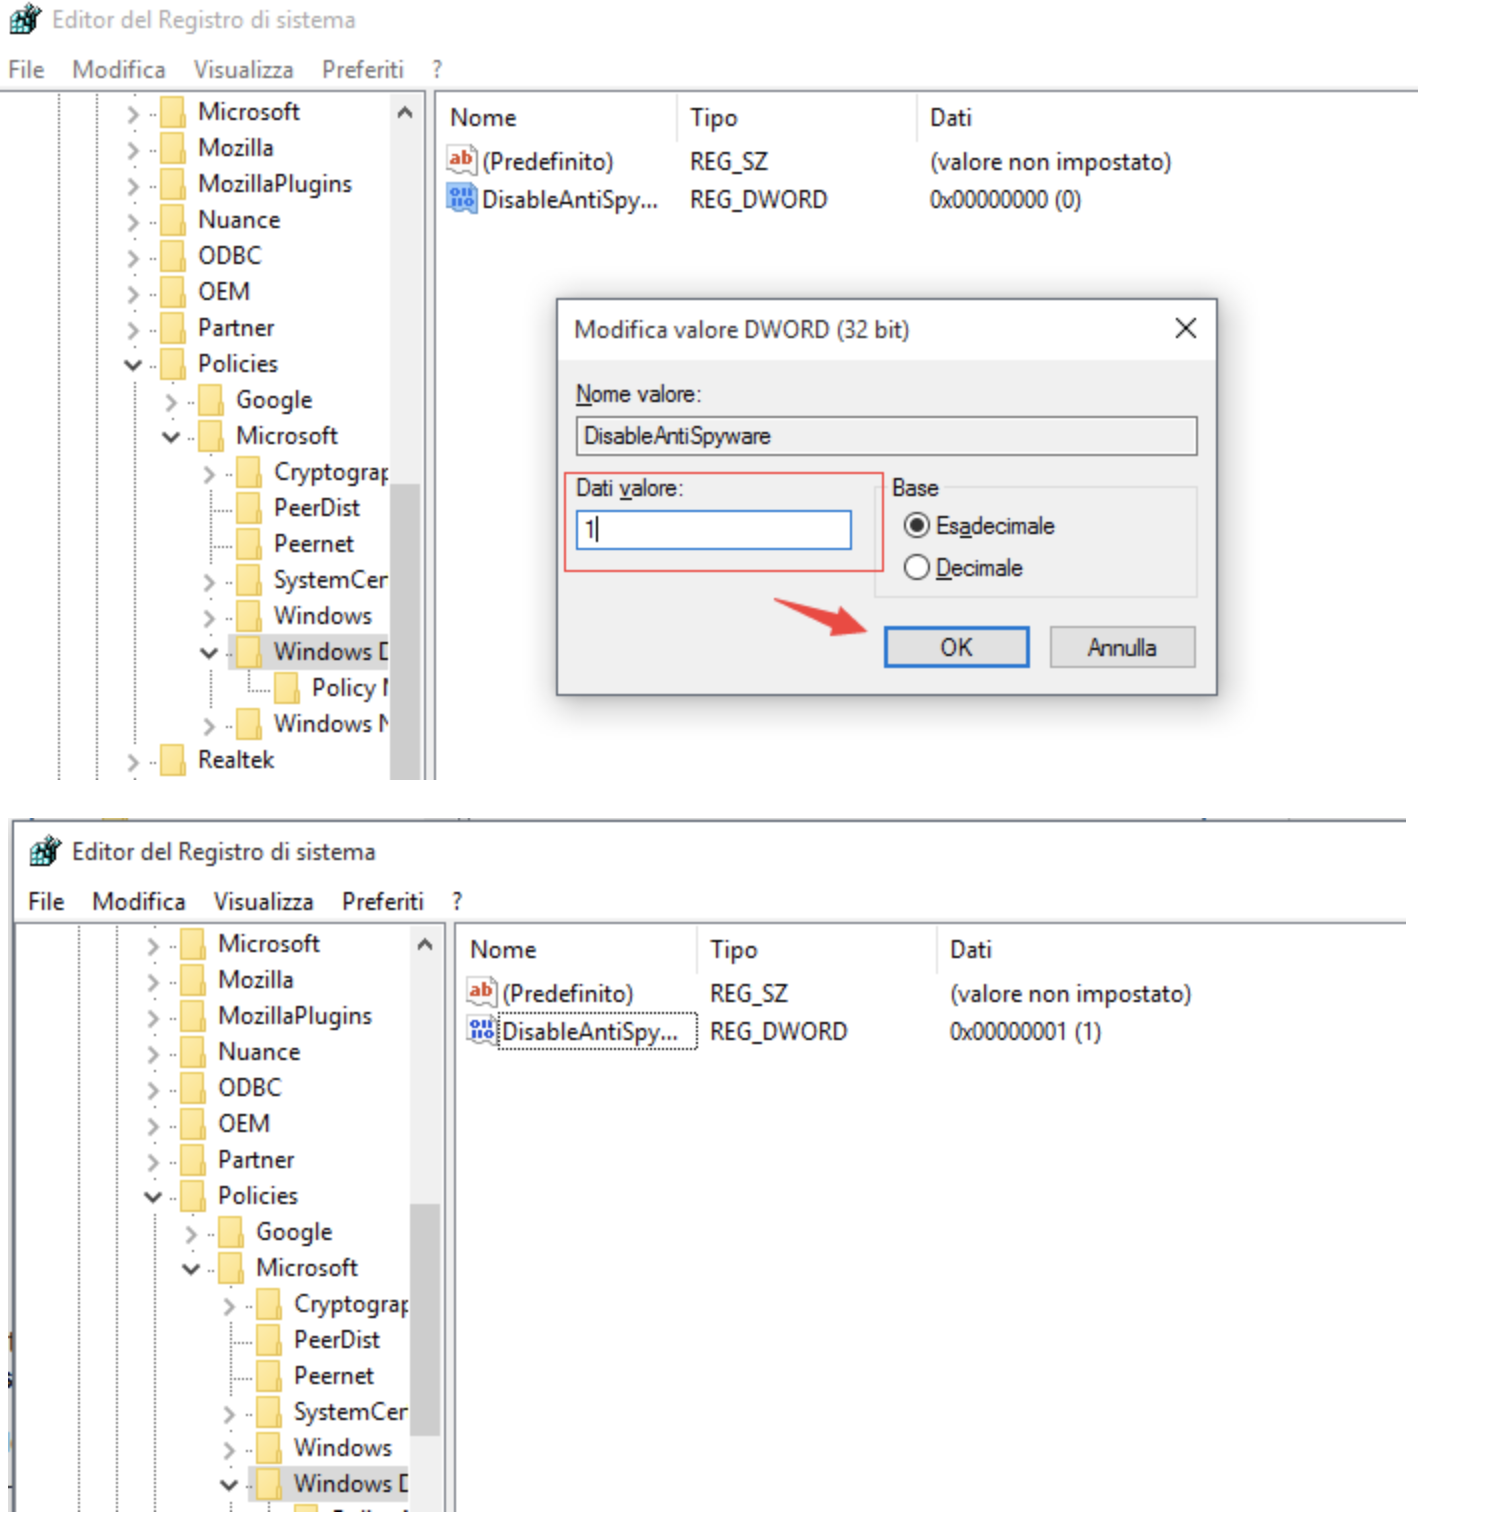Click the Realtek folder icon
This screenshot has width=1500, height=1526.
pos(173,760)
